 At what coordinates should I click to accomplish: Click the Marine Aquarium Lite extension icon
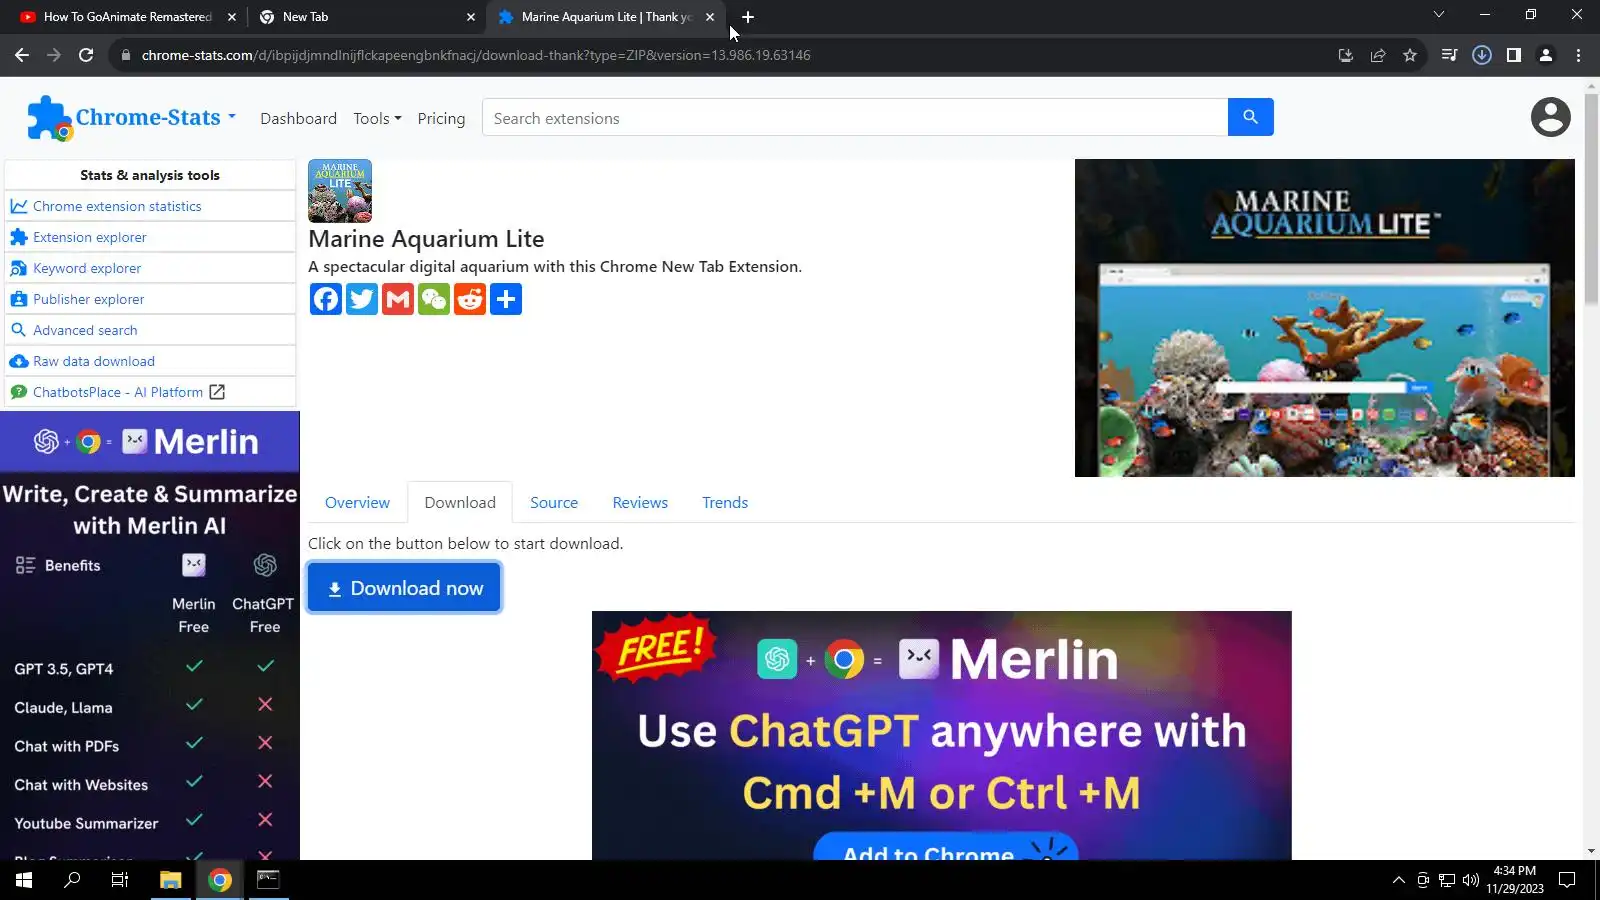point(340,191)
